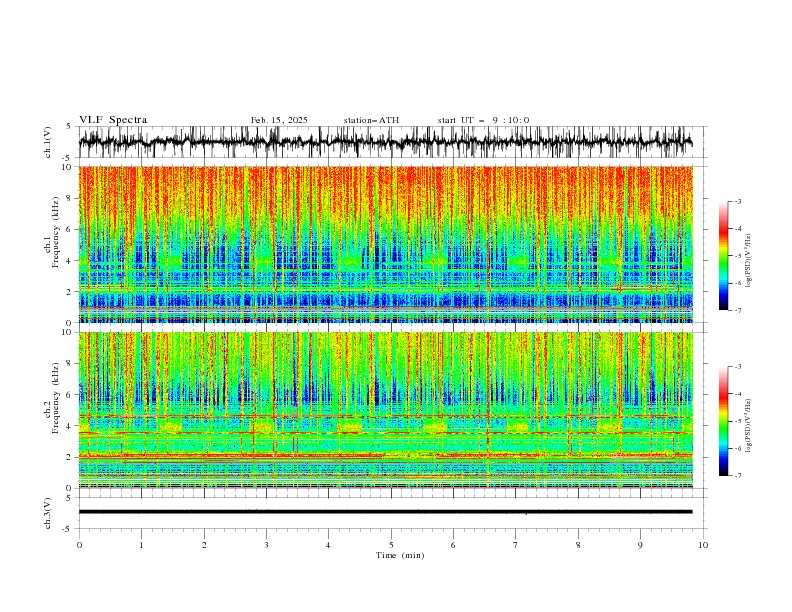Screen dimensions: 792x612
Task: Click the date 'Feb. 15, 2025'
Action: click(x=279, y=120)
